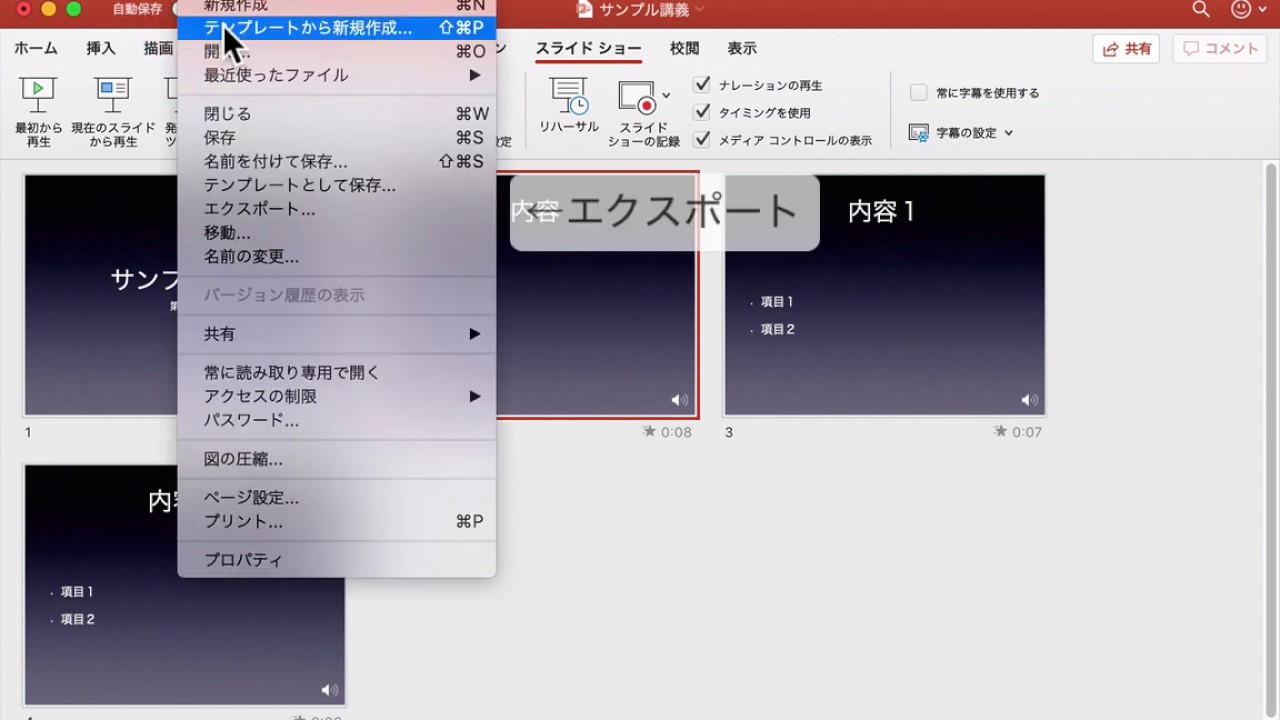Click the search magnifier icon
Screen dimensions: 1280x720
tap(1201, 9)
